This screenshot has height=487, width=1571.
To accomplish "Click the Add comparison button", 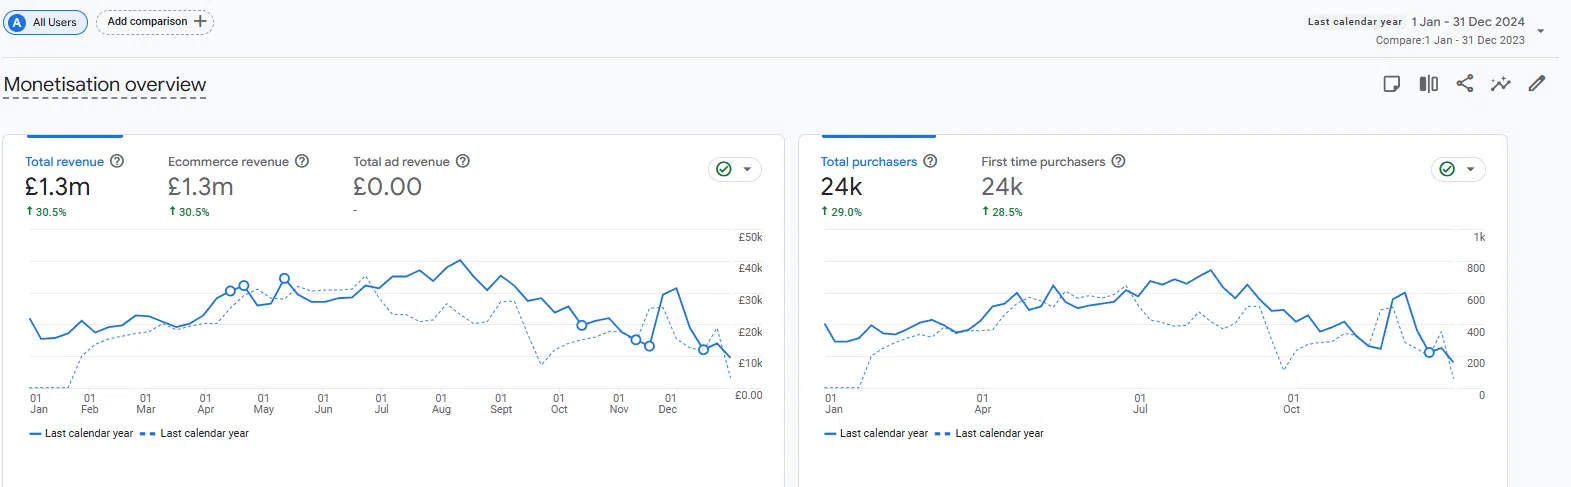I will (155, 21).
